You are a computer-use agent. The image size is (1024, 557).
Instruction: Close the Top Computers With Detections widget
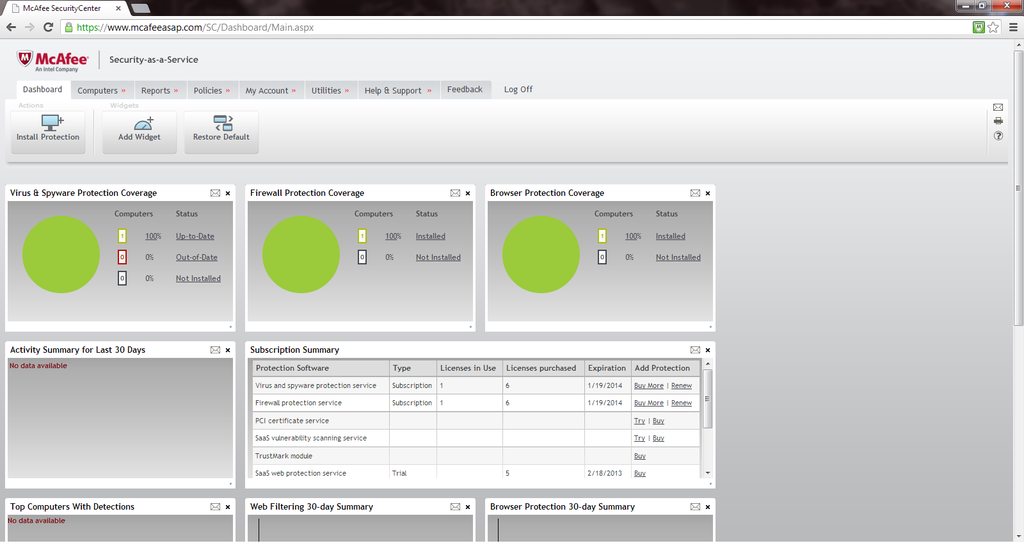click(228, 507)
